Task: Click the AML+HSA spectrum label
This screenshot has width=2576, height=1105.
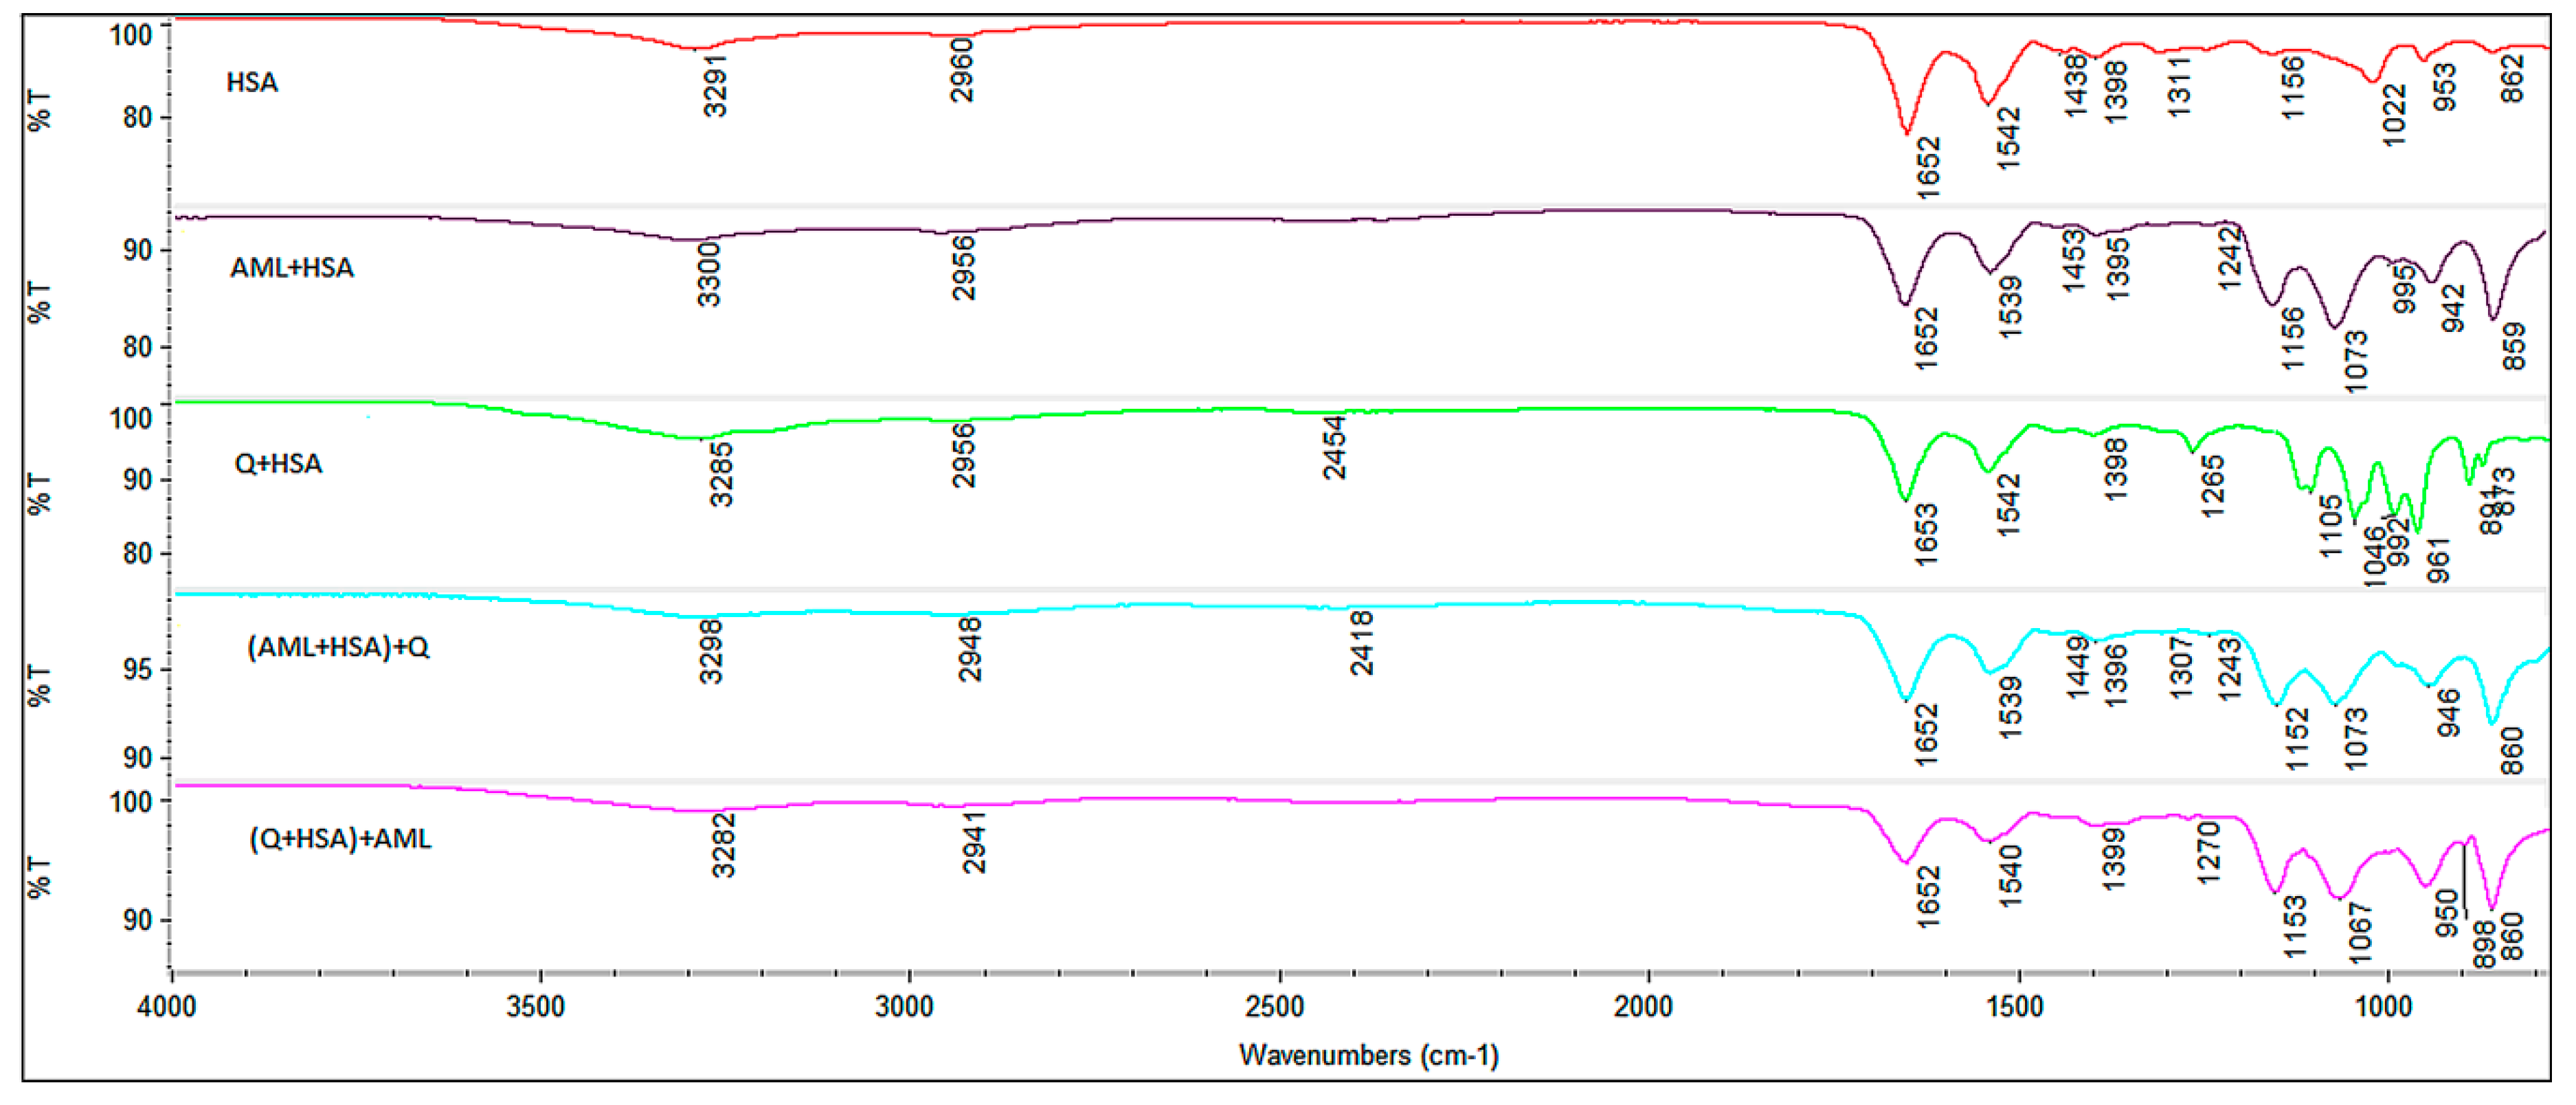Action: click(x=292, y=268)
